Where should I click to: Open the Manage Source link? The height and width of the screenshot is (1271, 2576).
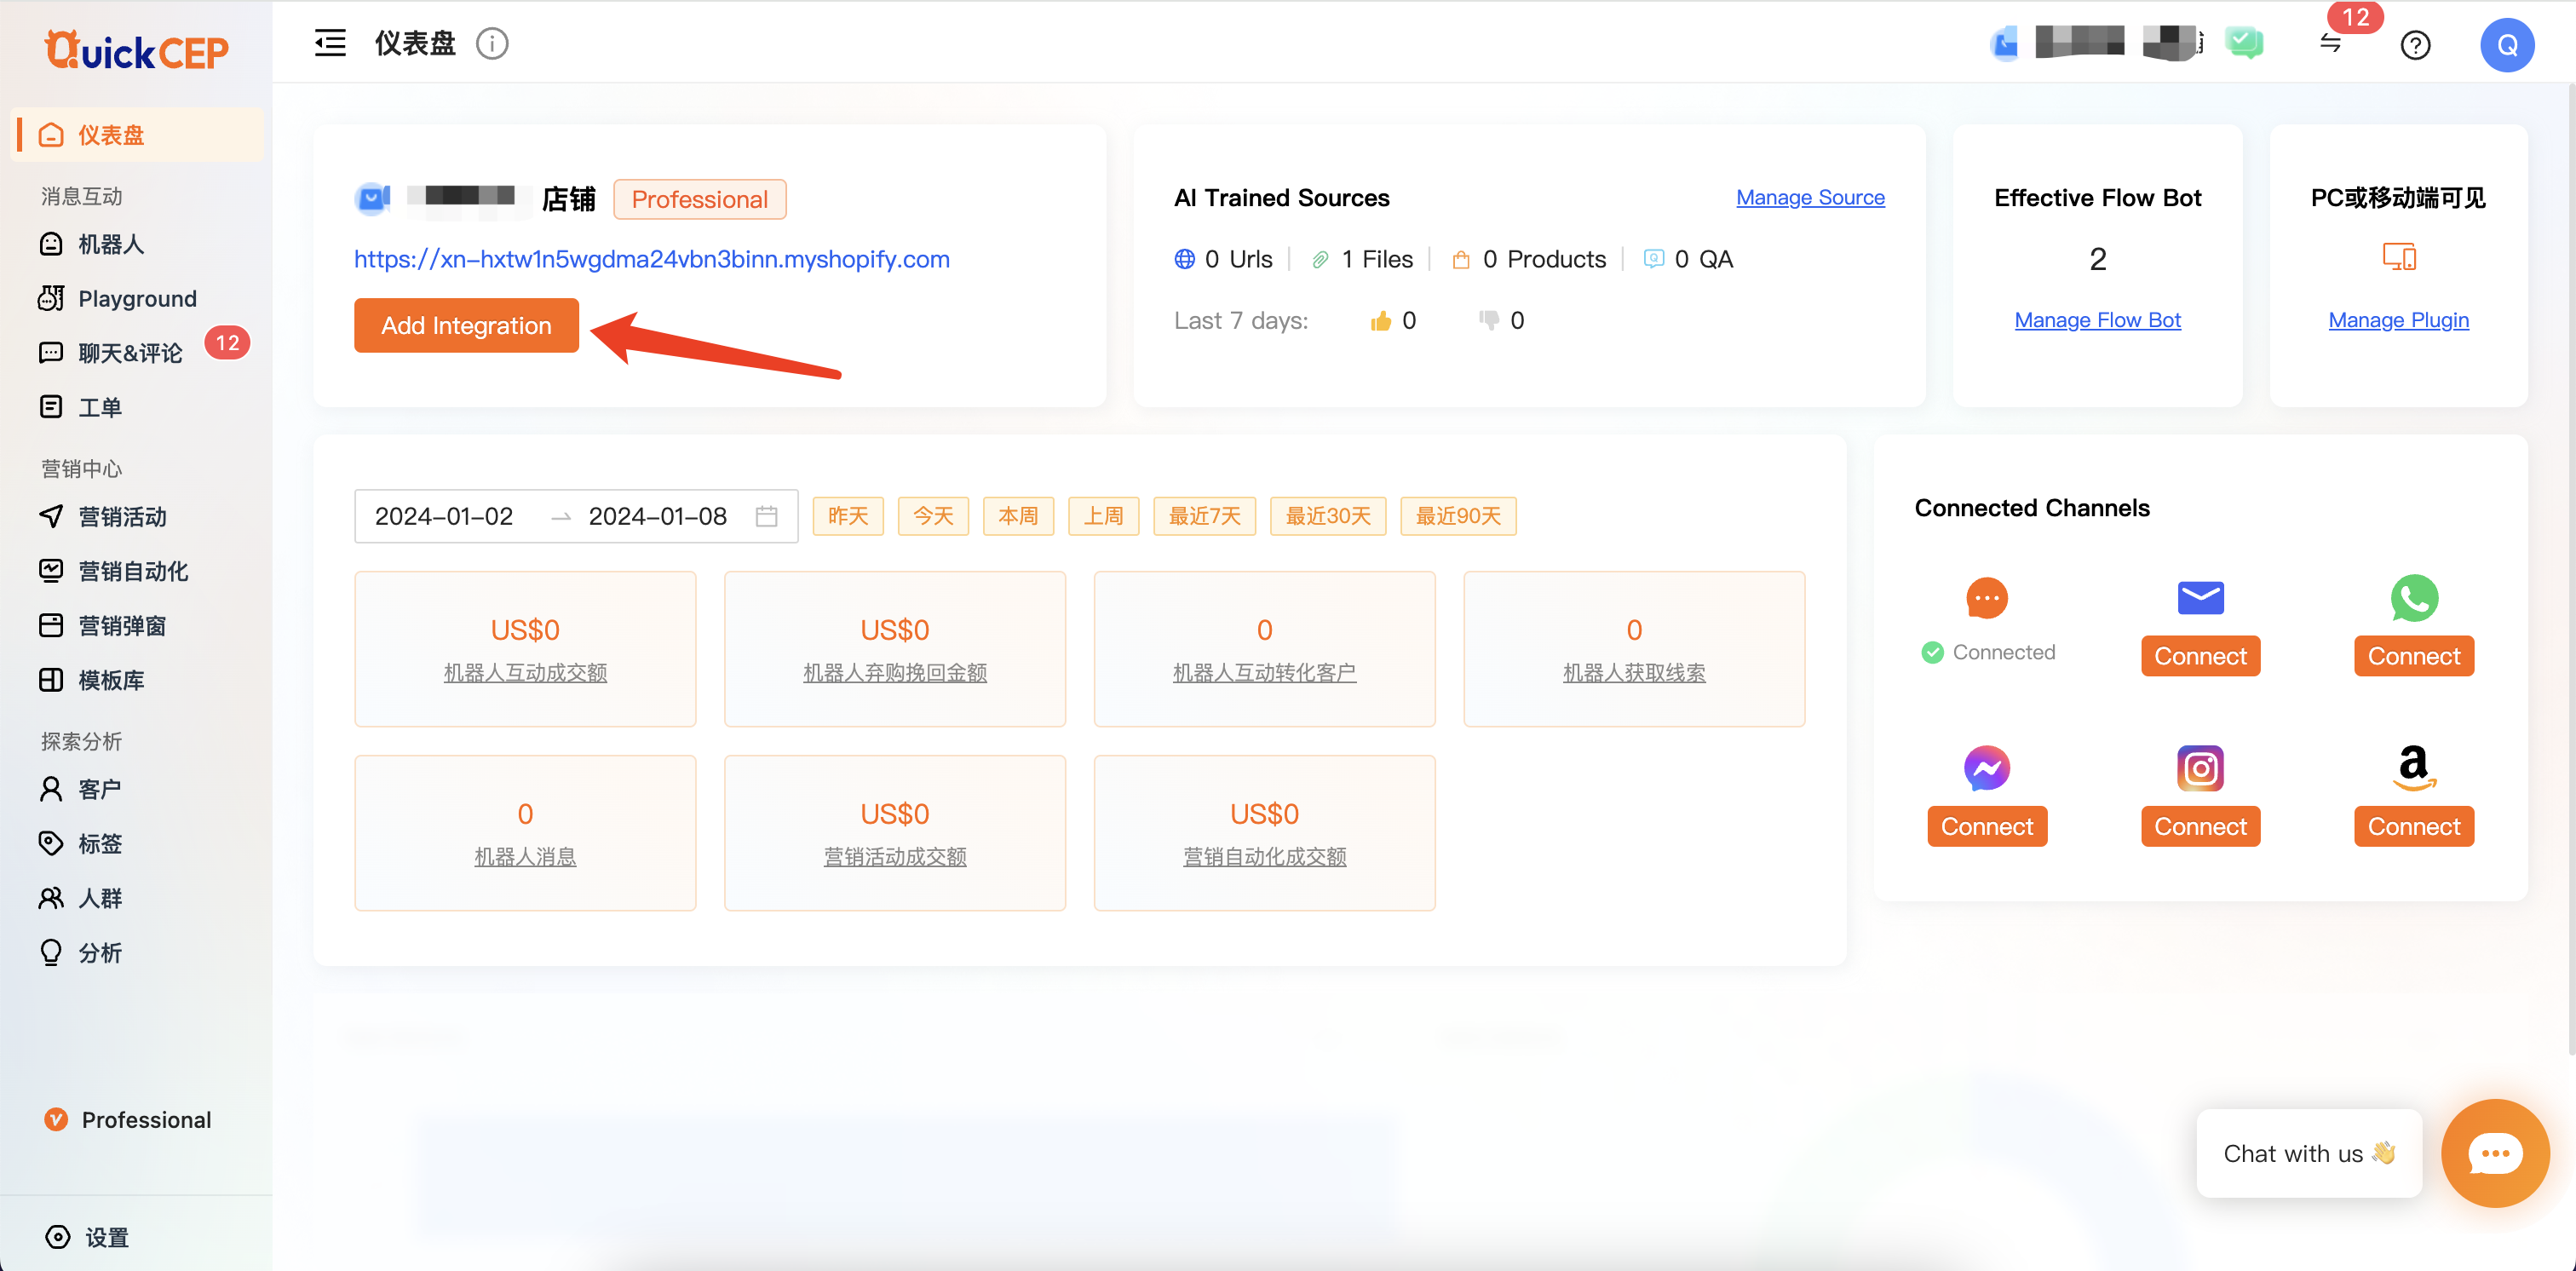pyautogui.click(x=1809, y=197)
